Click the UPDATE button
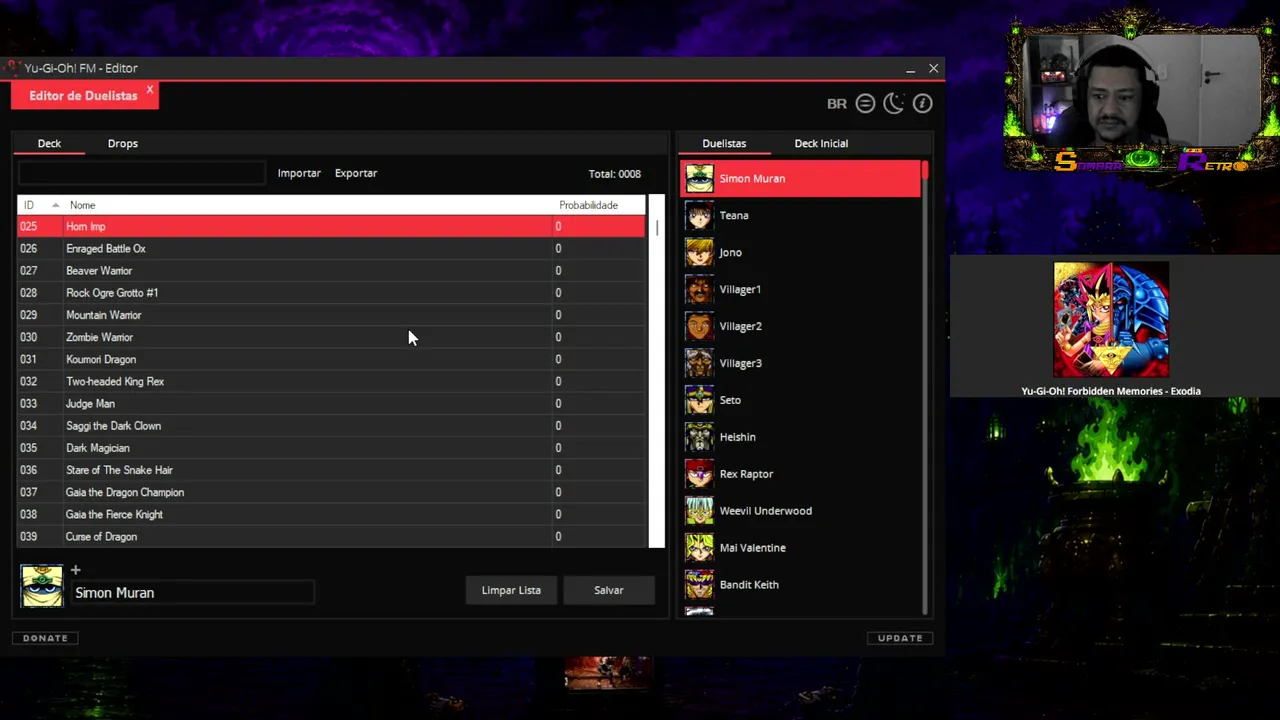This screenshot has height=720, width=1280. pos(900,638)
